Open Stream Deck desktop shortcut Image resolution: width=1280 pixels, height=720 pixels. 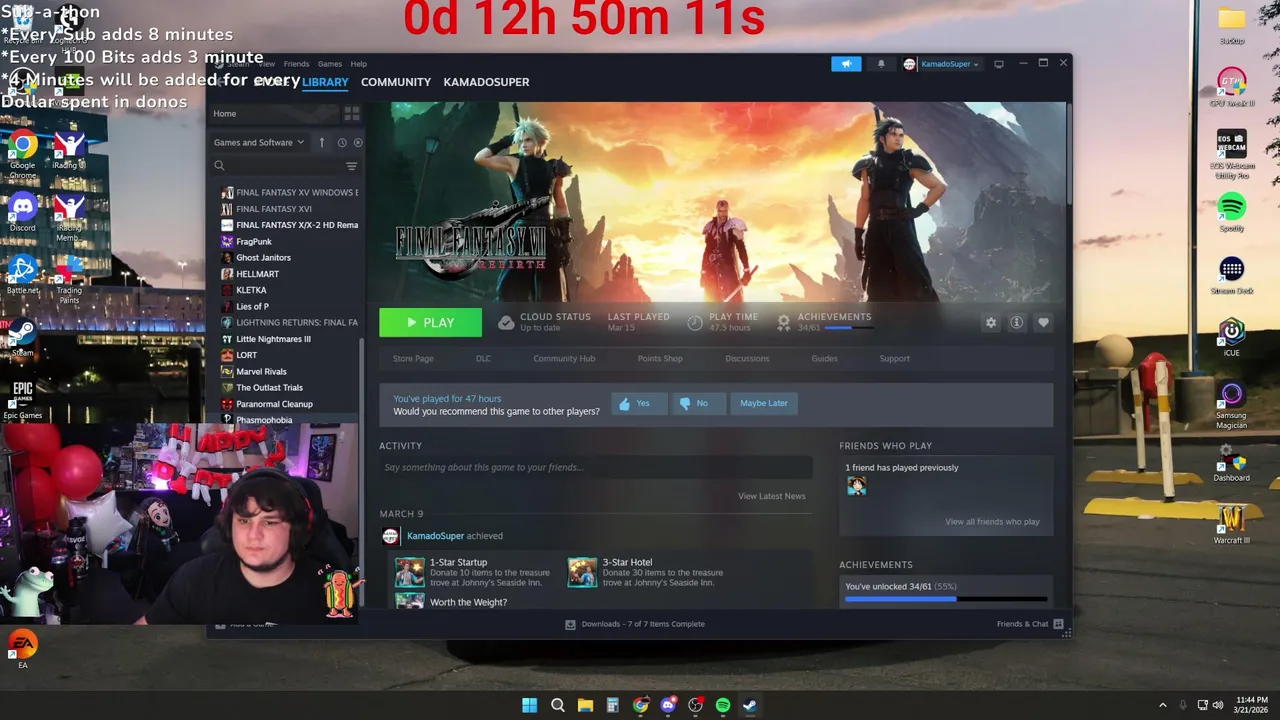tap(1232, 276)
